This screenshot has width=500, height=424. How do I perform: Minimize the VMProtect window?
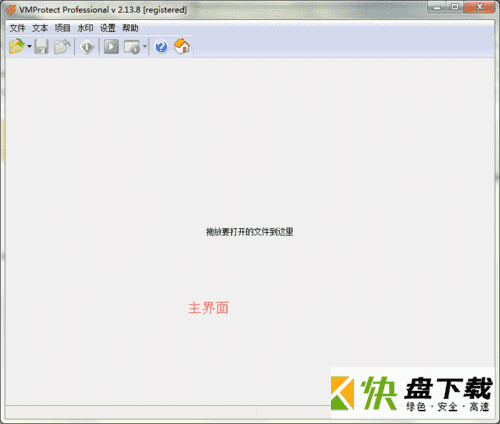[x=437, y=7]
